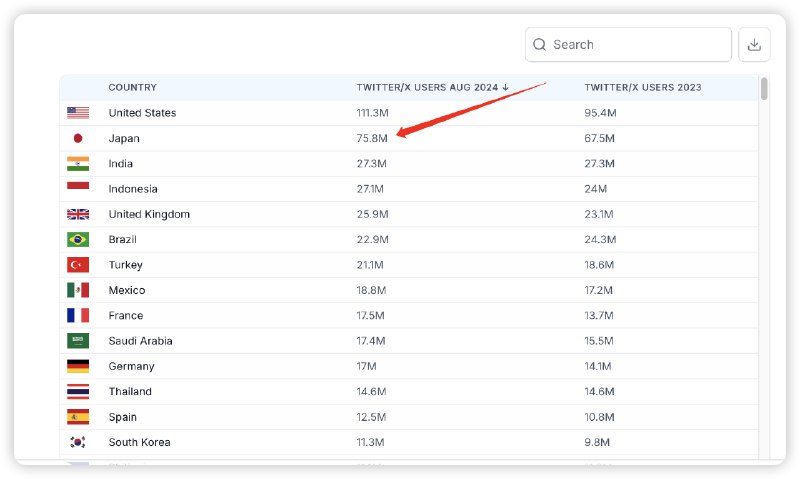Click the Turkey flag icon
The height and width of the screenshot is (479, 800).
coord(78,265)
